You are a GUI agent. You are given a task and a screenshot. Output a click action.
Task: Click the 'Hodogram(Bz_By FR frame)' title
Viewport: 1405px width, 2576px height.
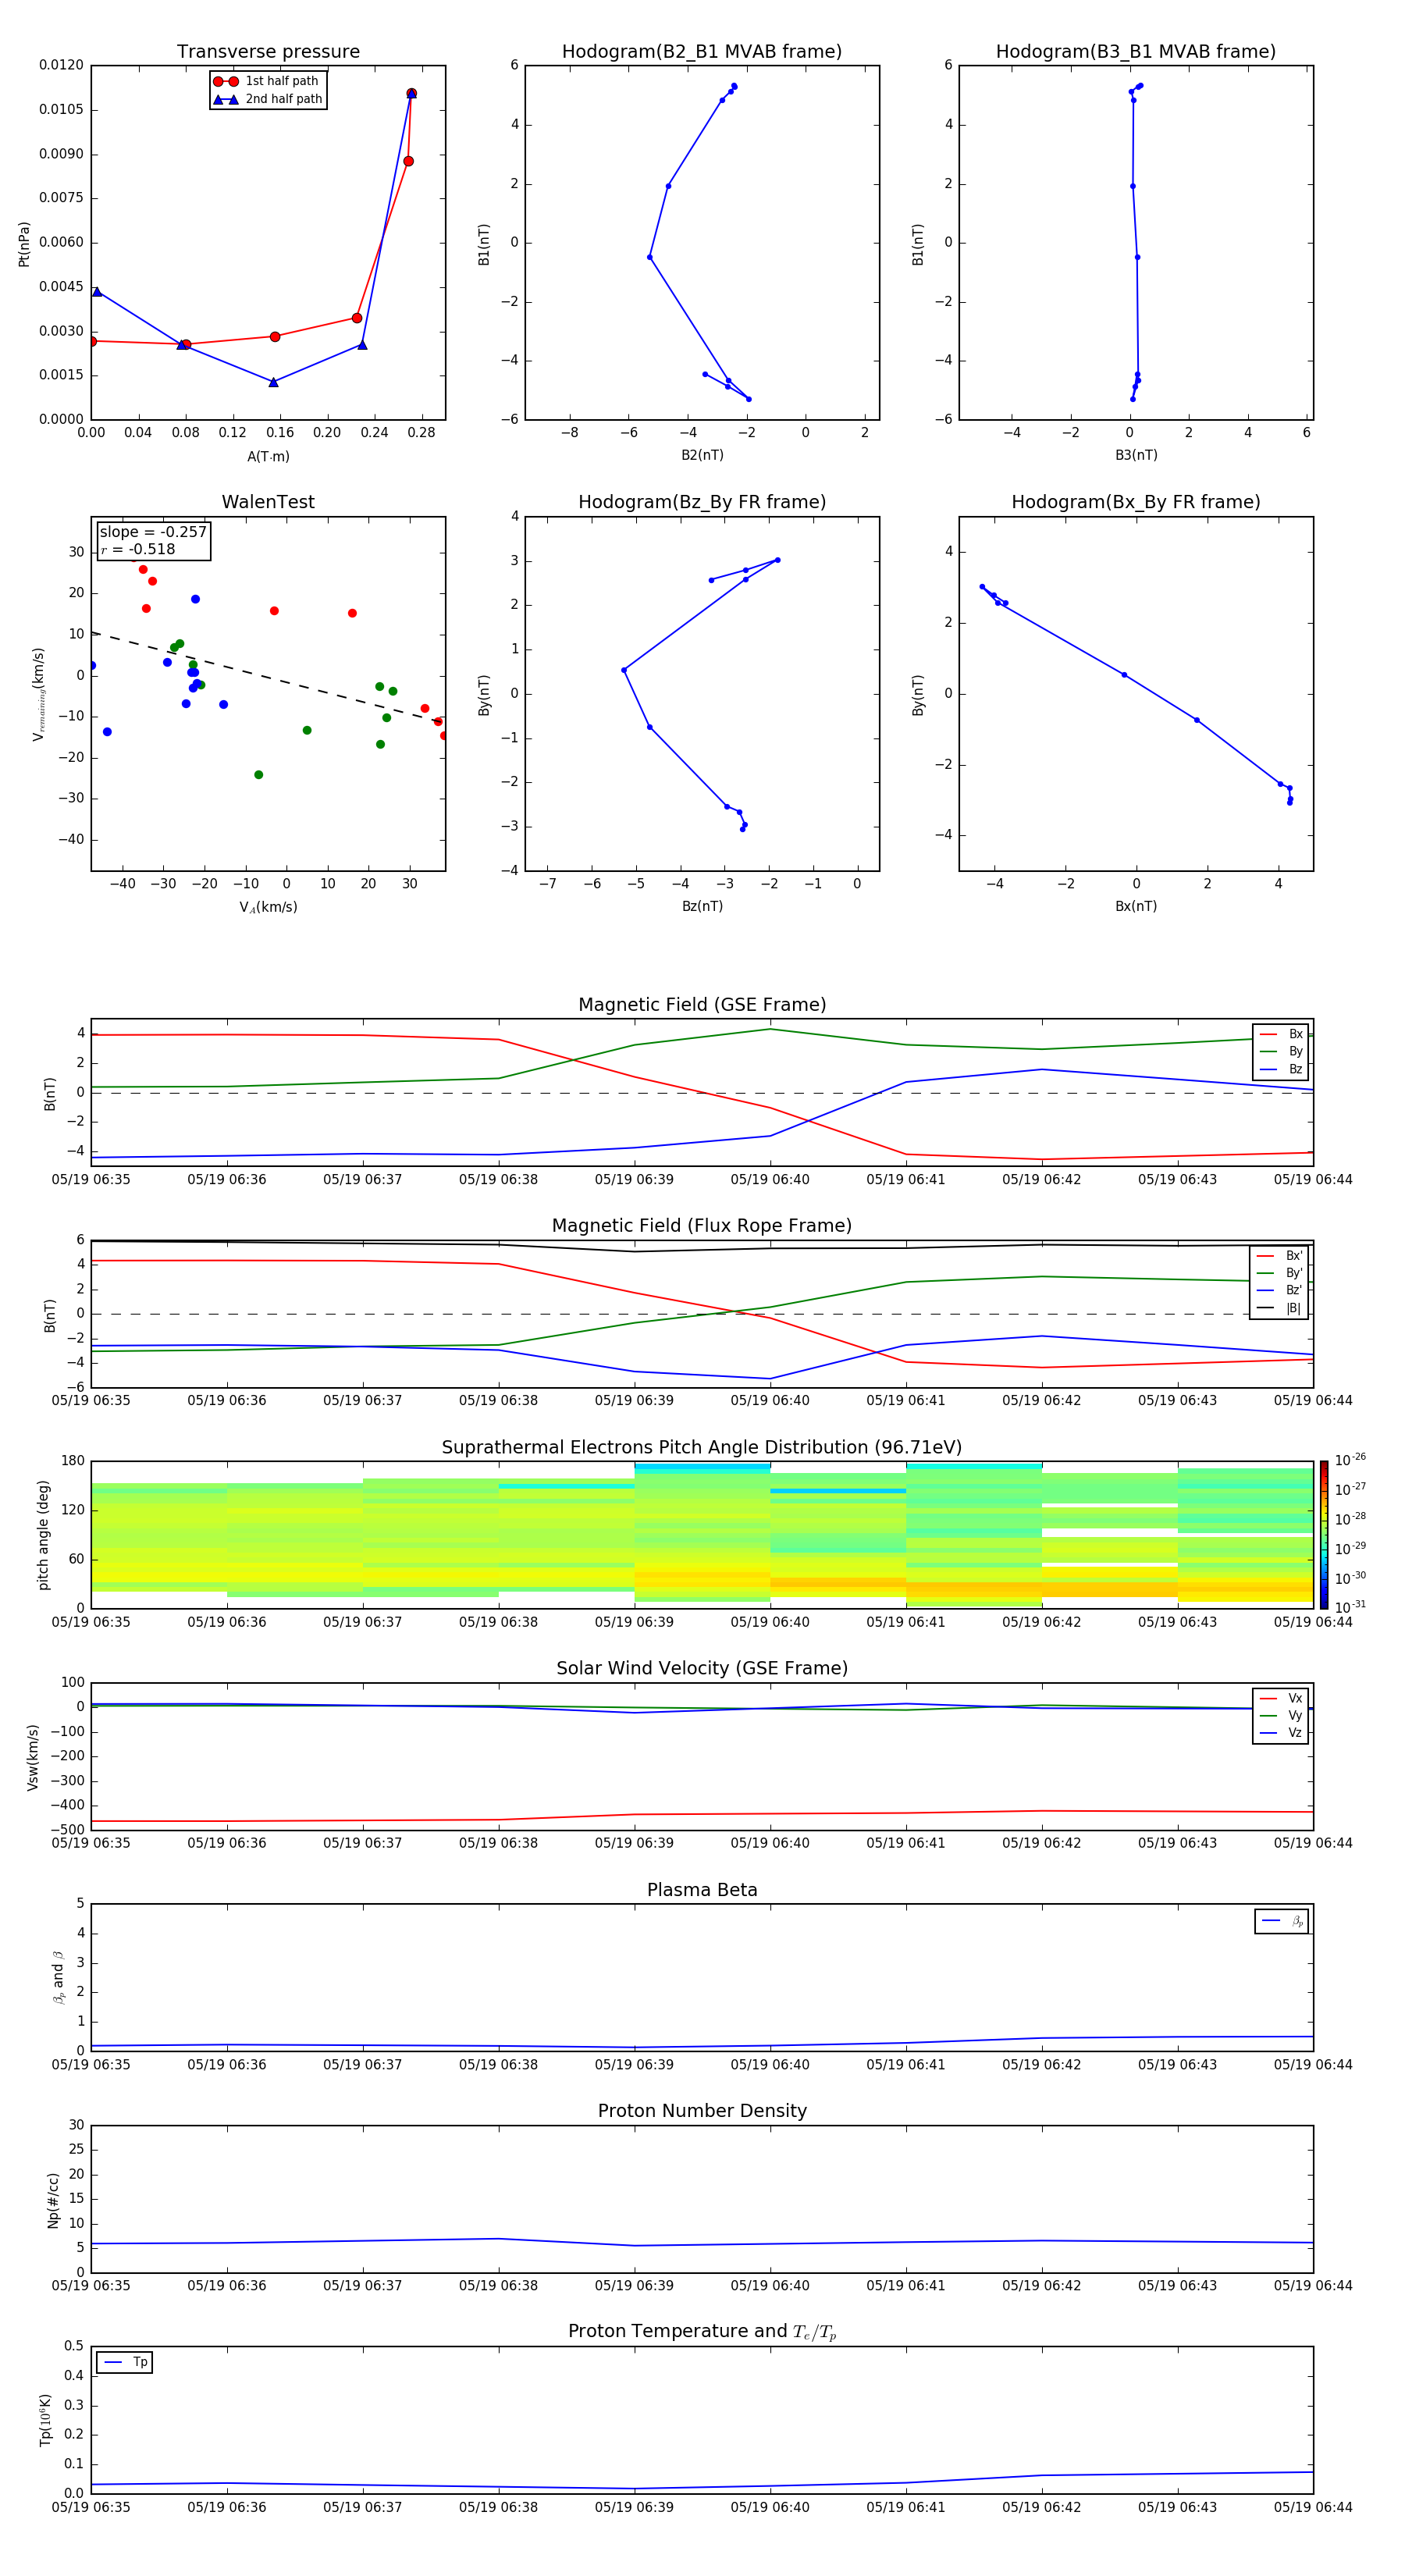702,502
